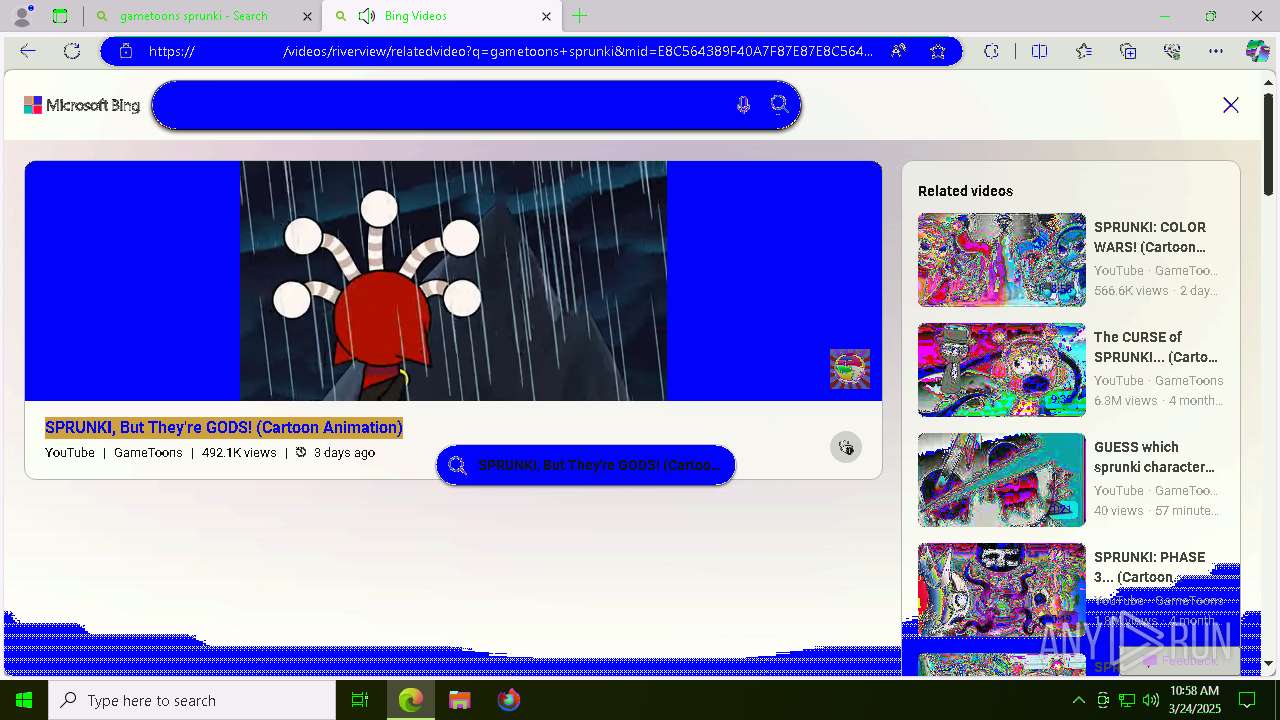Open Settings and more menu
This screenshot has height=720, width=1280.
1216,51
